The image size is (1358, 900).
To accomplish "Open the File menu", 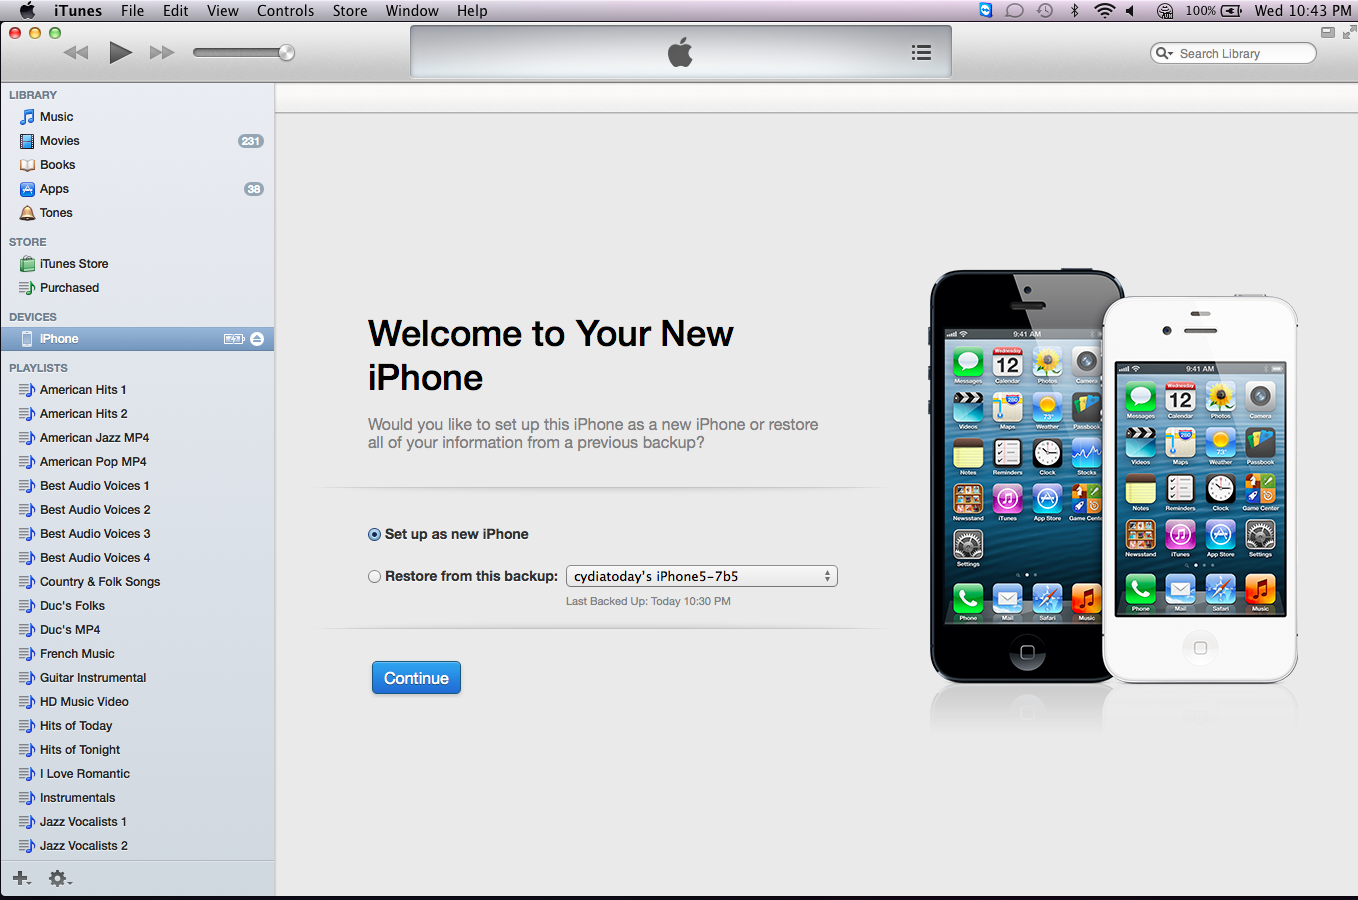I will 132,11.
